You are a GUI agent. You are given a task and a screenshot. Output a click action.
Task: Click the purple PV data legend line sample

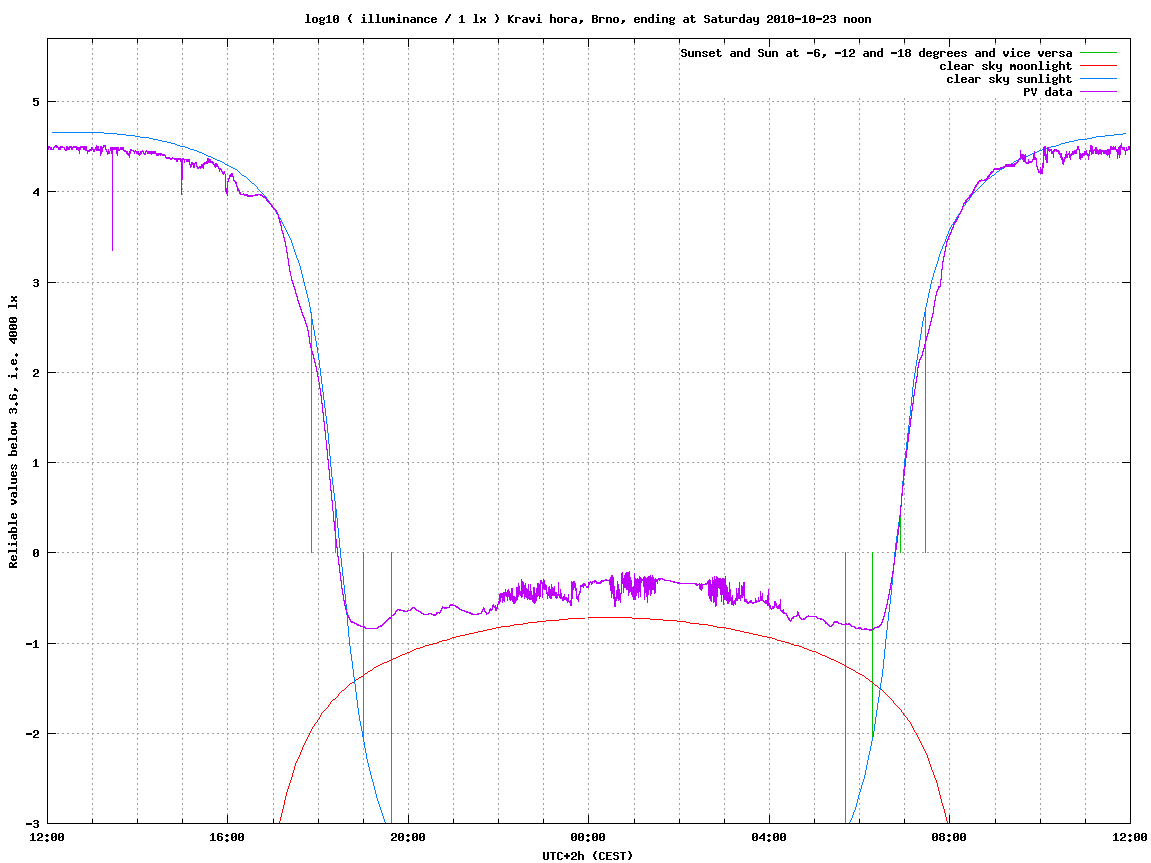click(1098, 92)
